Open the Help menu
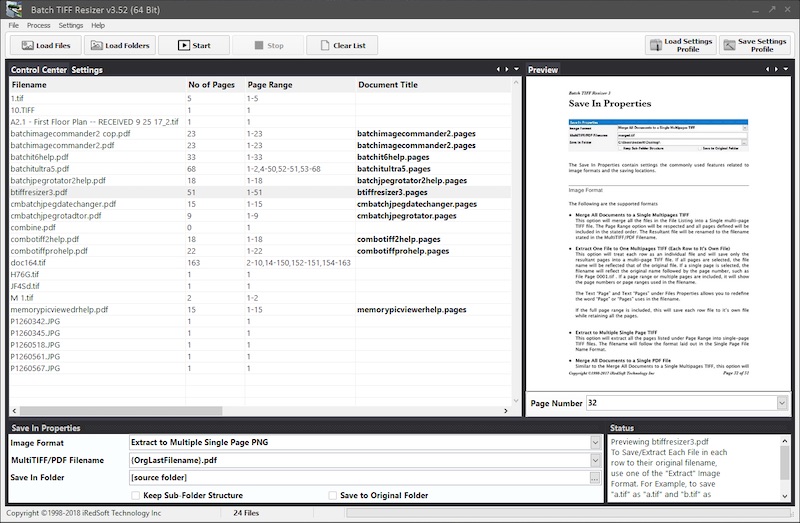This screenshot has height=523, width=800. 98,25
